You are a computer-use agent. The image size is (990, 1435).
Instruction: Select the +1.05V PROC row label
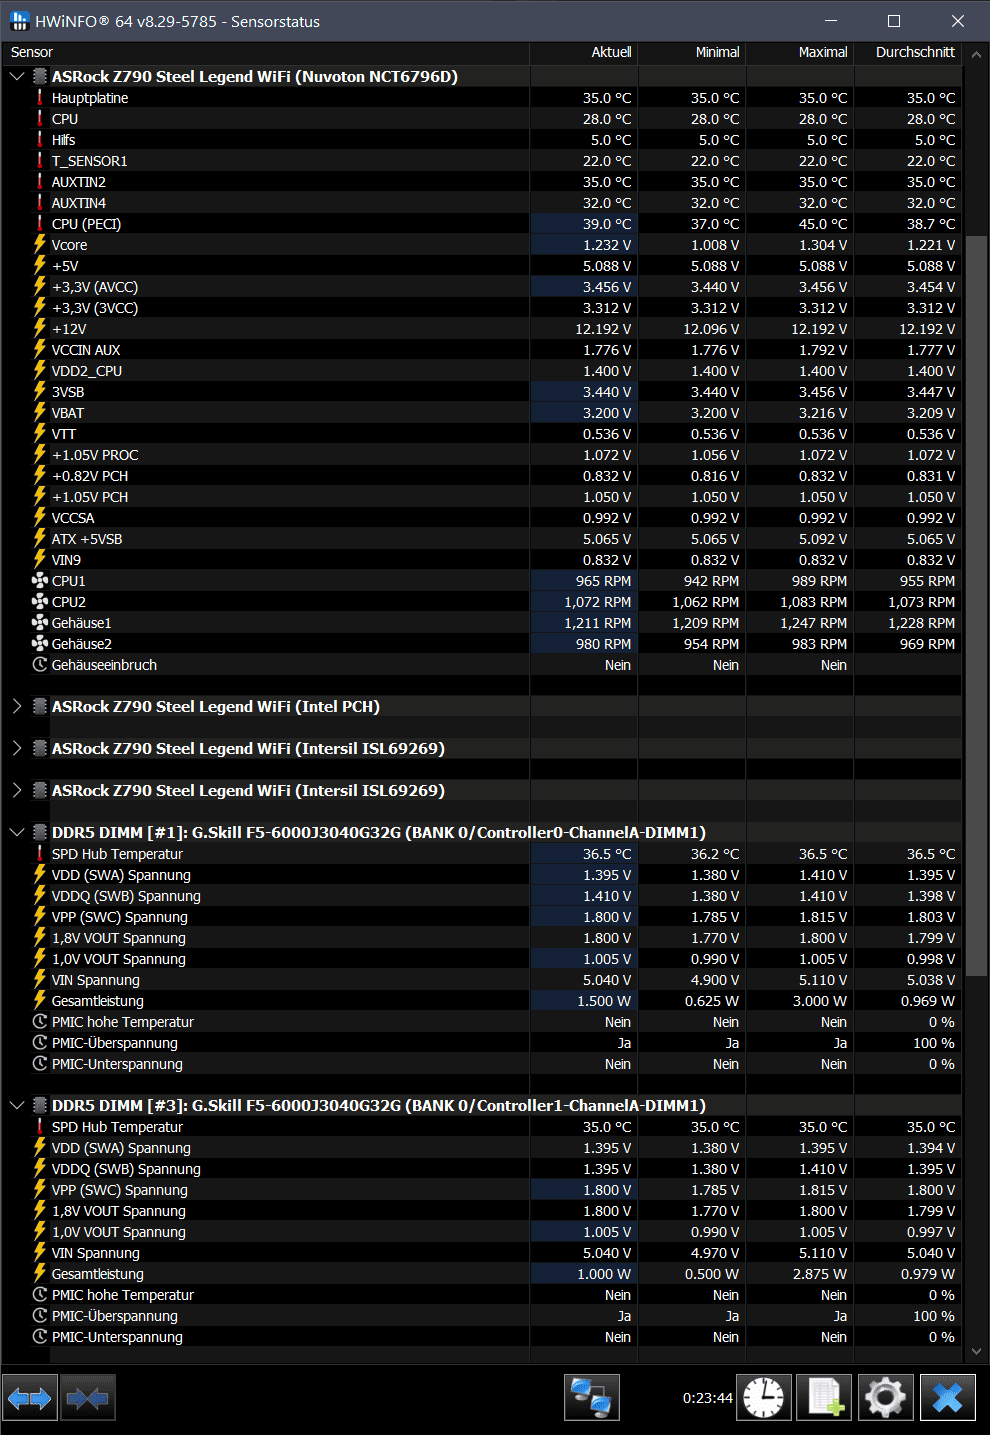(95, 455)
